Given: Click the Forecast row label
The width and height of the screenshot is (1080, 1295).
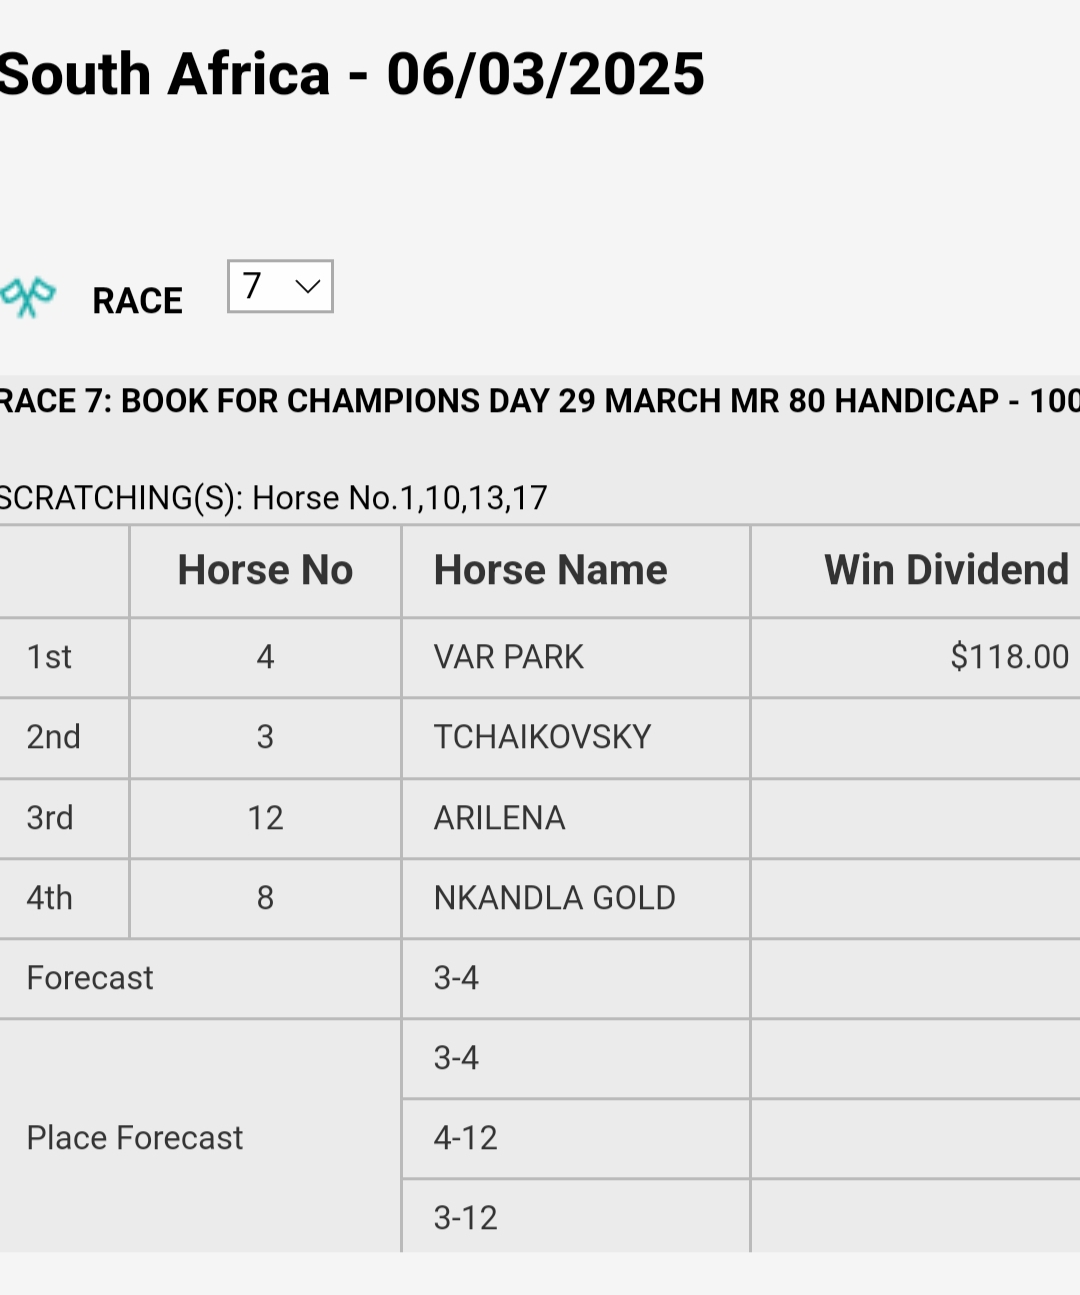Looking at the screenshot, I should 90,978.
